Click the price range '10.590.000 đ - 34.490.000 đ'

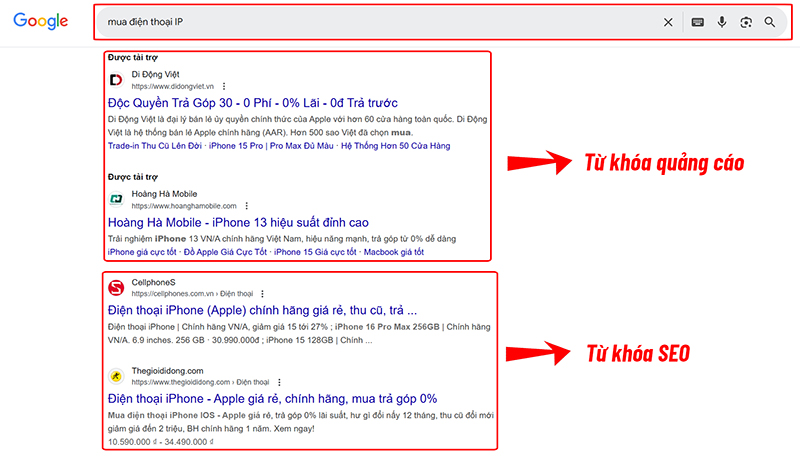point(161,442)
